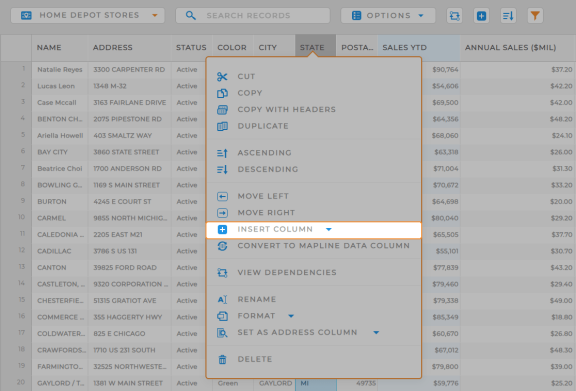Choose Rename from the context menu
This screenshot has width=576, height=391.
pyautogui.click(x=257, y=299)
